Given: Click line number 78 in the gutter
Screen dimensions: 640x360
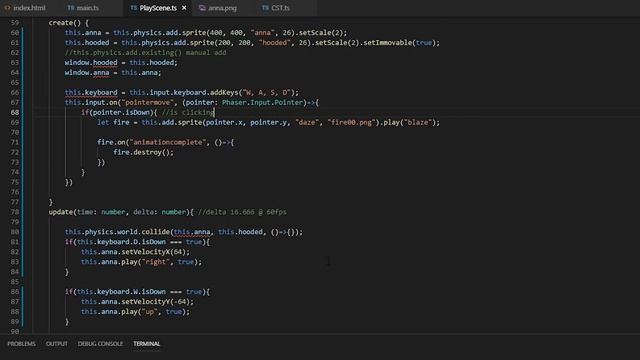Looking at the screenshot, I should pyautogui.click(x=15, y=212).
